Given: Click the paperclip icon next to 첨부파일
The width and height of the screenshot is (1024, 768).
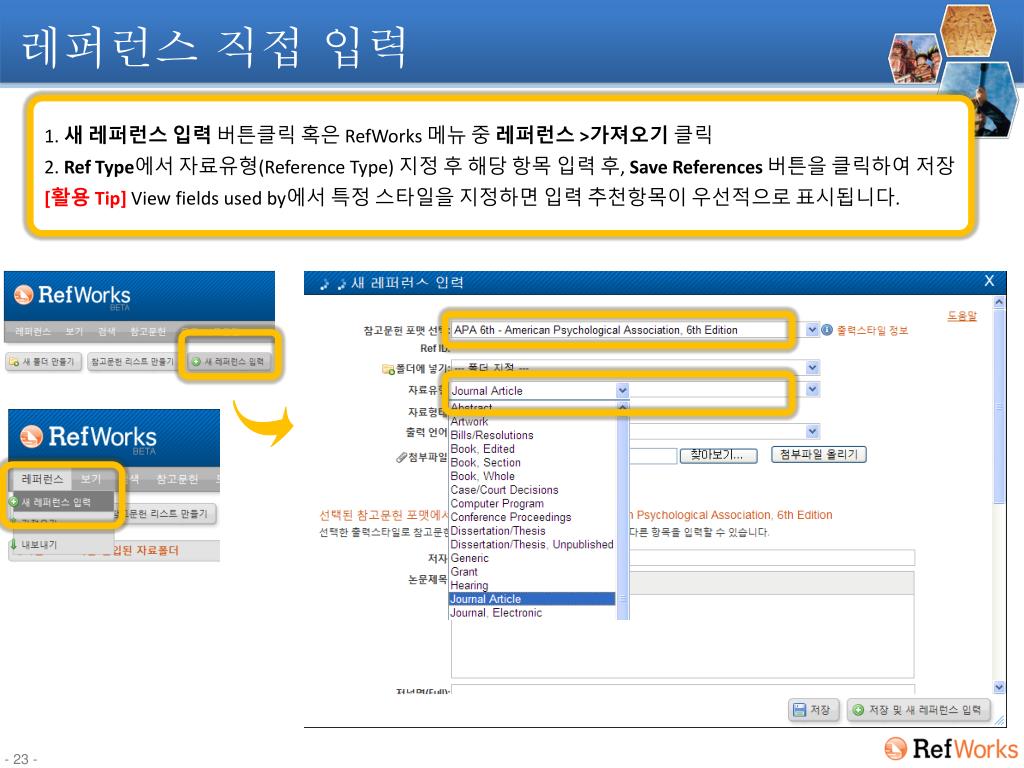Looking at the screenshot, I should [401, 458].
